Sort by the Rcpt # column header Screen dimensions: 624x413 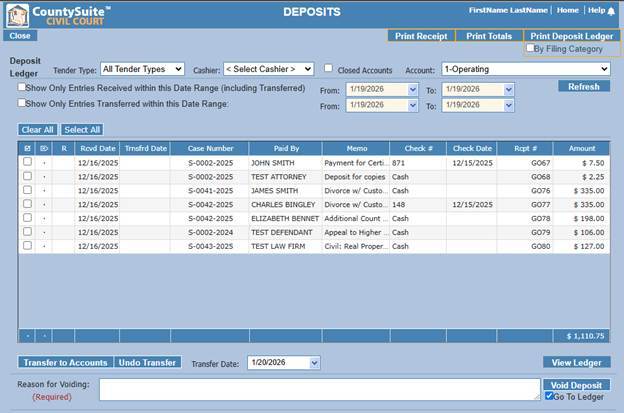525,148
